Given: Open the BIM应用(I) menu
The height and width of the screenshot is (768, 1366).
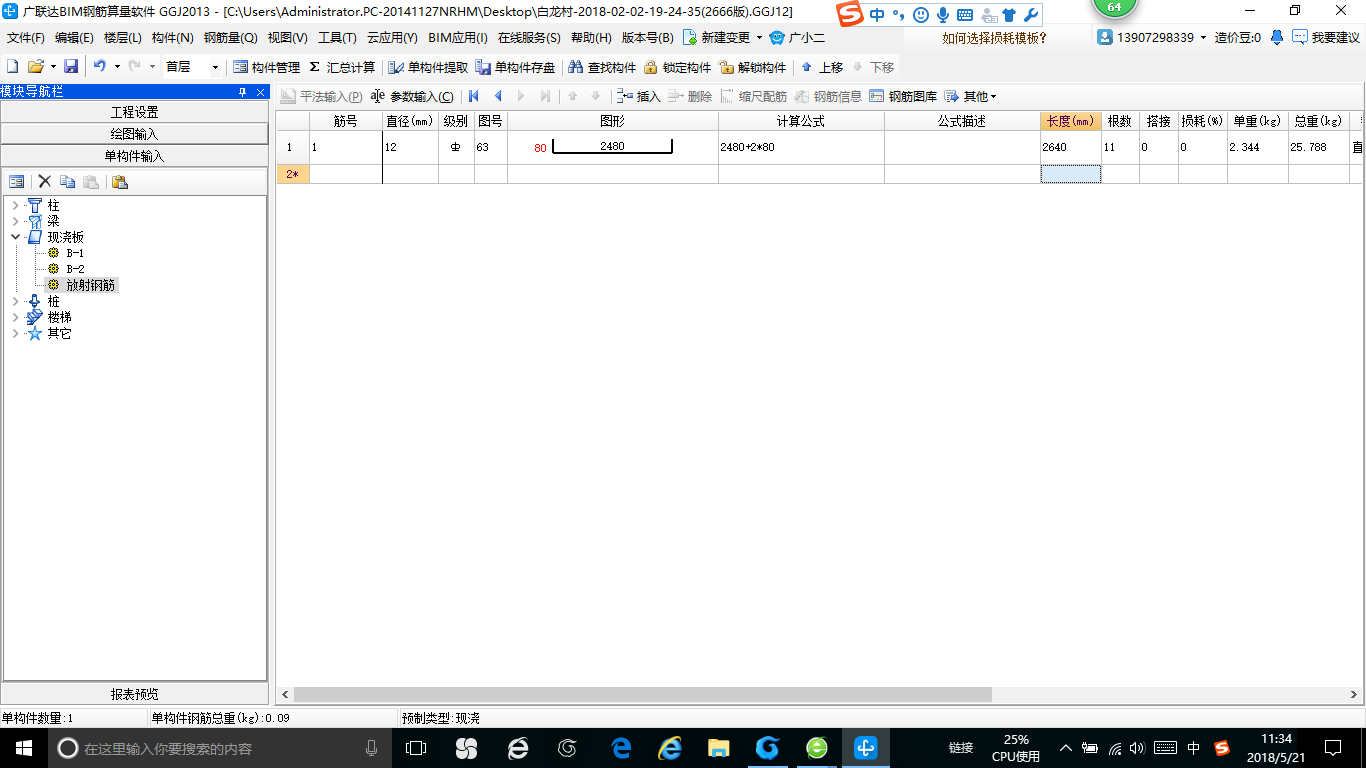Looking at the screenshot, I should tap(458, 38).
